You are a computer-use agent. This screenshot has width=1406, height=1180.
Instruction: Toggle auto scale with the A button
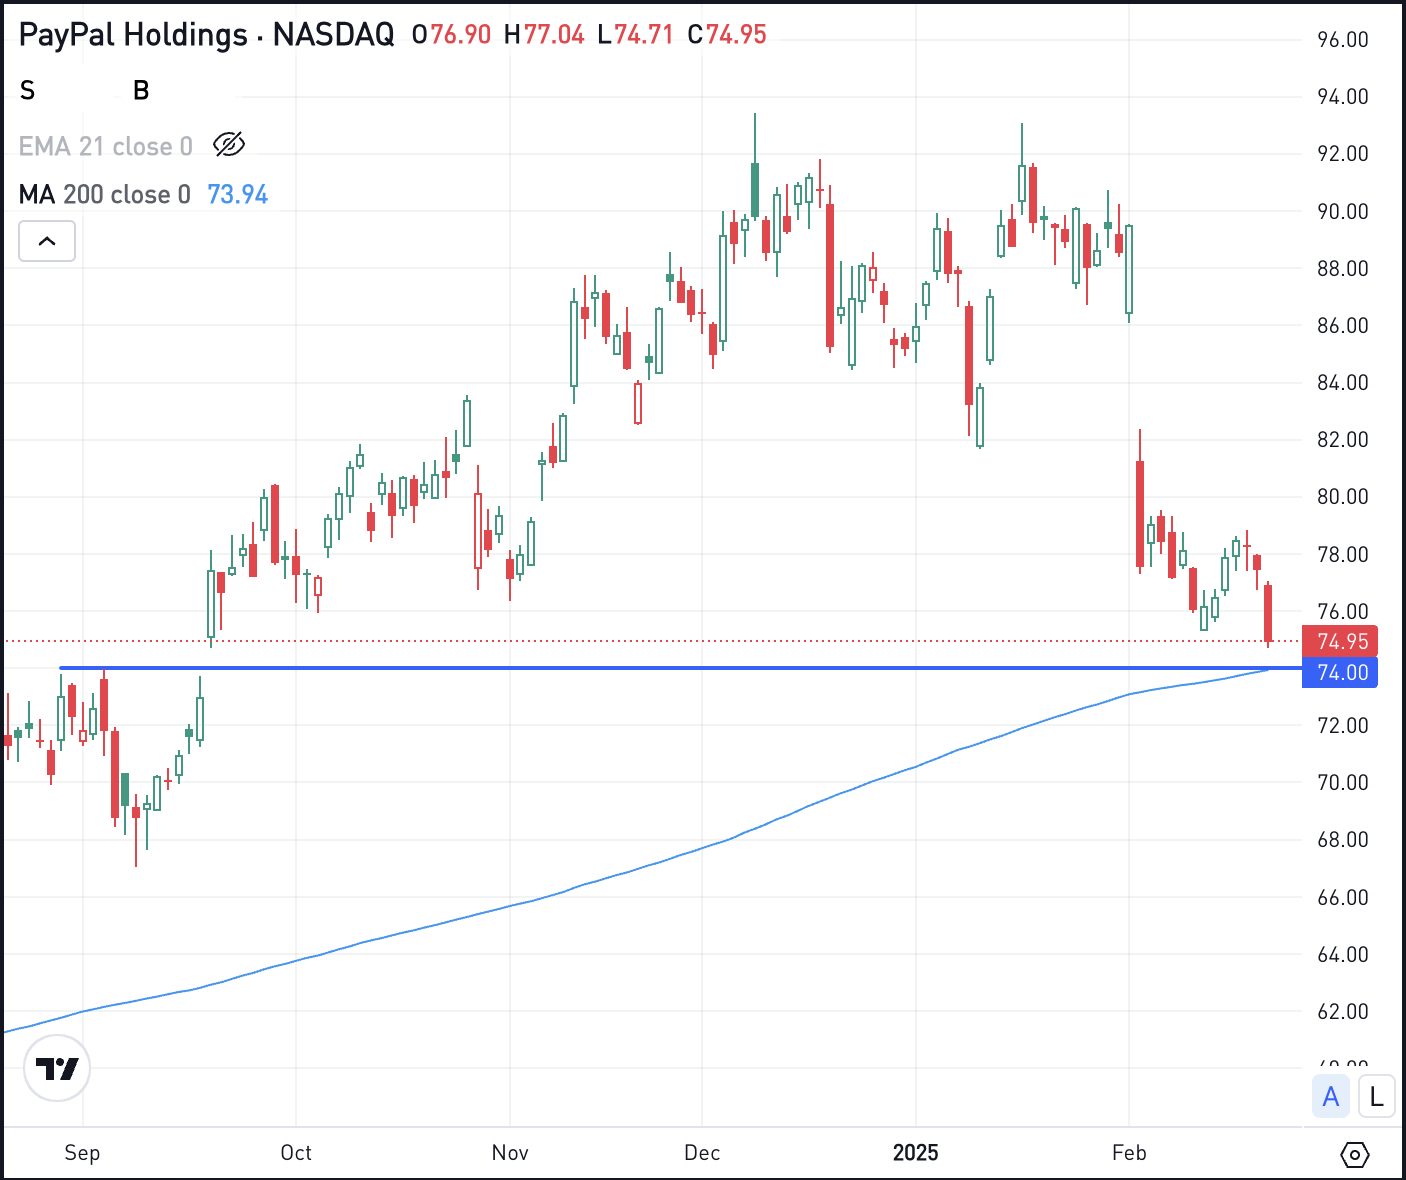(x=1331, y=1097)
